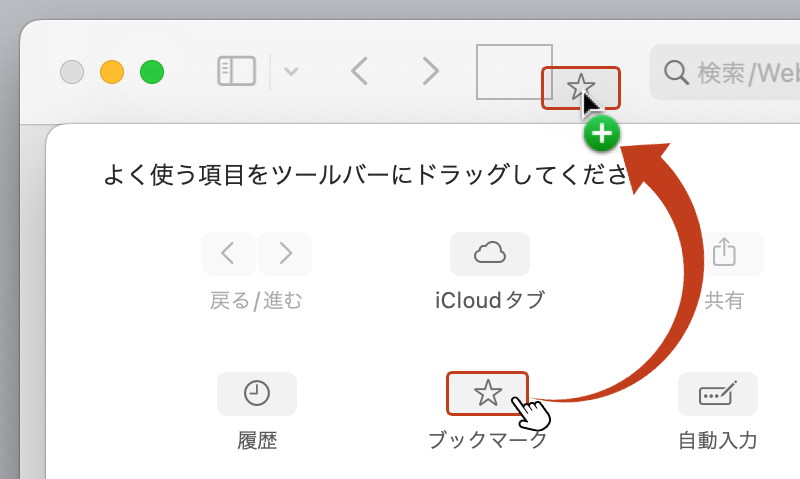Select the ブックマーク star item in the palette
800x479 pixels.
coord(487,393)
